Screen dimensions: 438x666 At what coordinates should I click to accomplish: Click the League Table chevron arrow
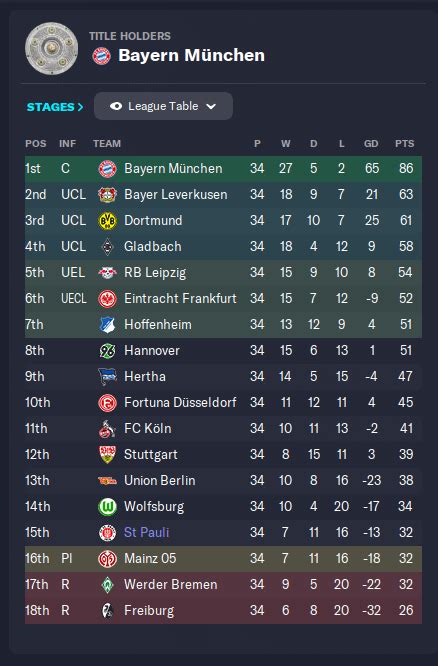211,107
